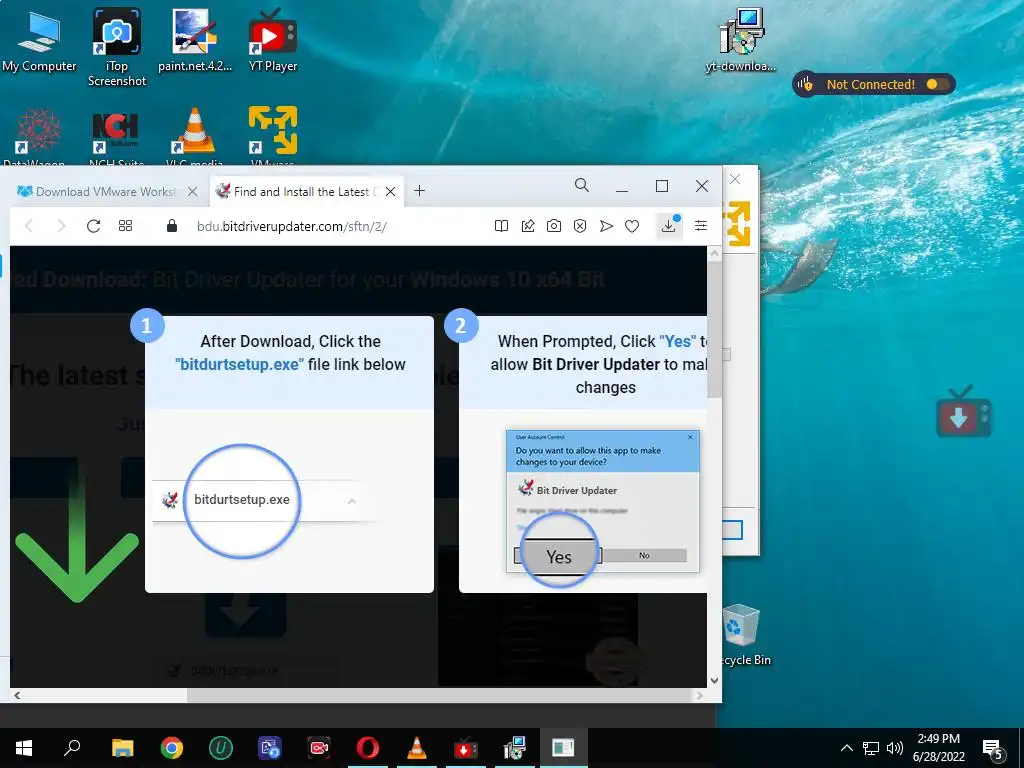Open VMware desktop shortcut
The width and height of the screenshot is (1024, 768).
tap(272, 136)
